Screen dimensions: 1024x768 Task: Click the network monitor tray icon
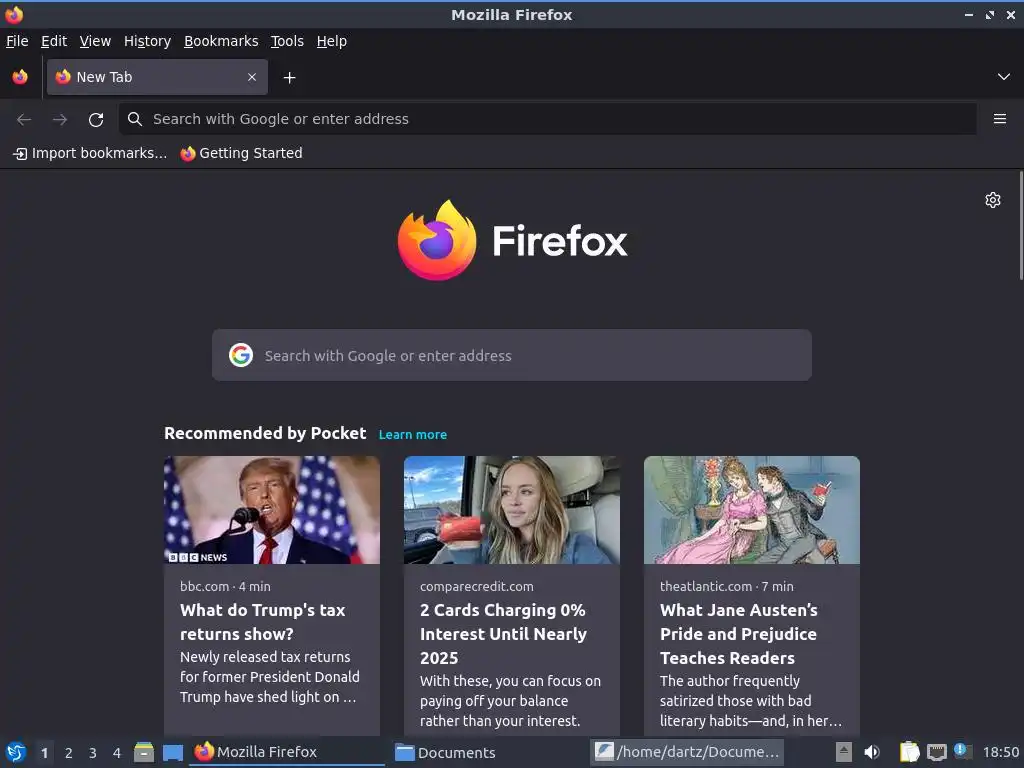[936, 752]
